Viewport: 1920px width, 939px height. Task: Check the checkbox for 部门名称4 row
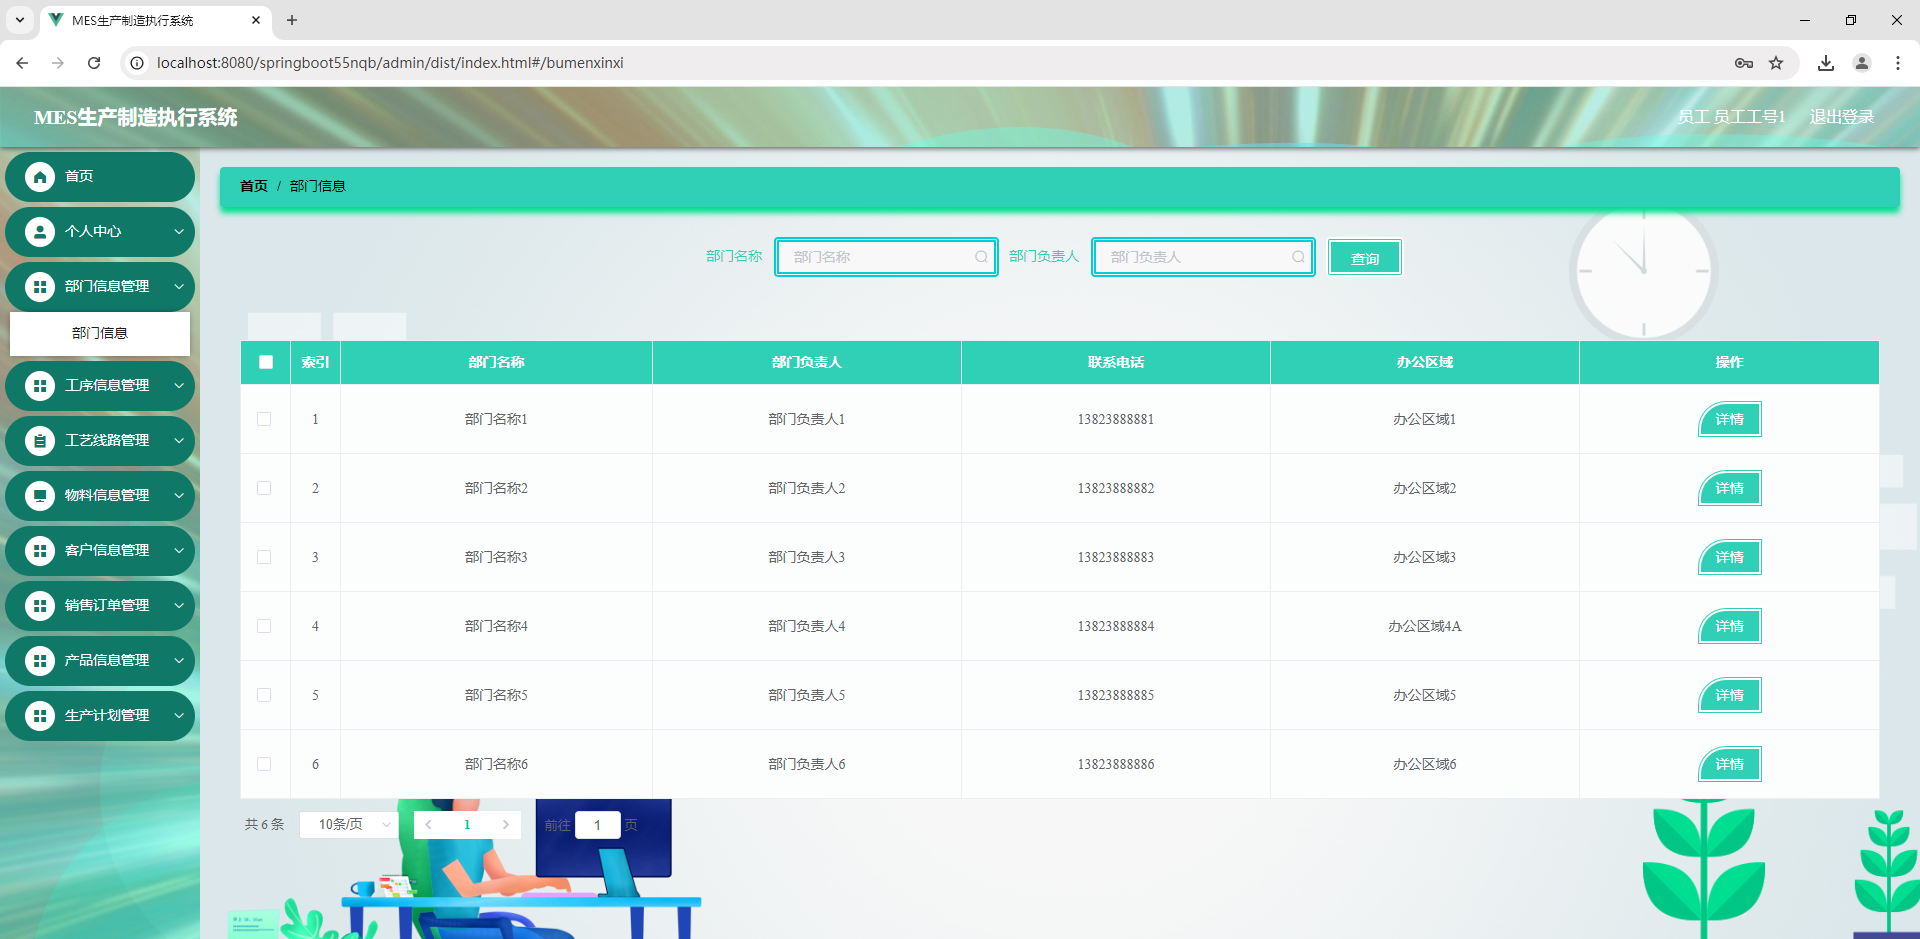(x=265, y=626)
